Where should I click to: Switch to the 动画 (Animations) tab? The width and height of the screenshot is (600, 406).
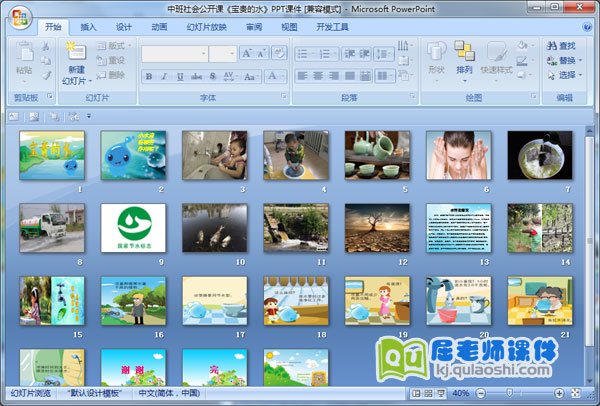[x=159, y=27]
